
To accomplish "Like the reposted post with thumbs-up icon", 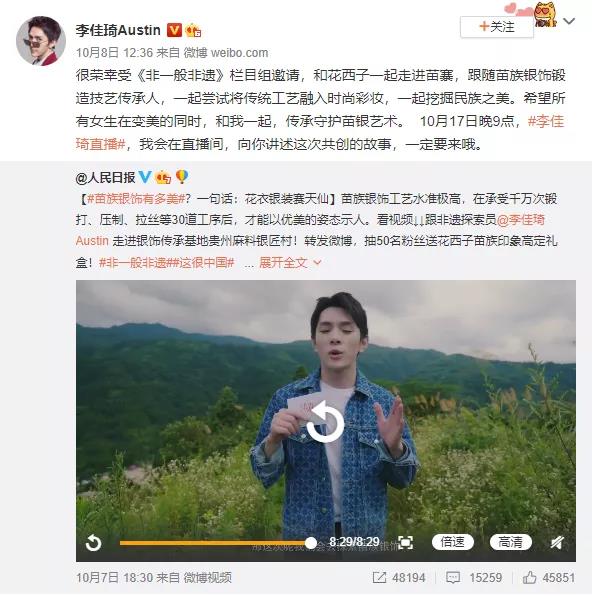I will 529,577.
